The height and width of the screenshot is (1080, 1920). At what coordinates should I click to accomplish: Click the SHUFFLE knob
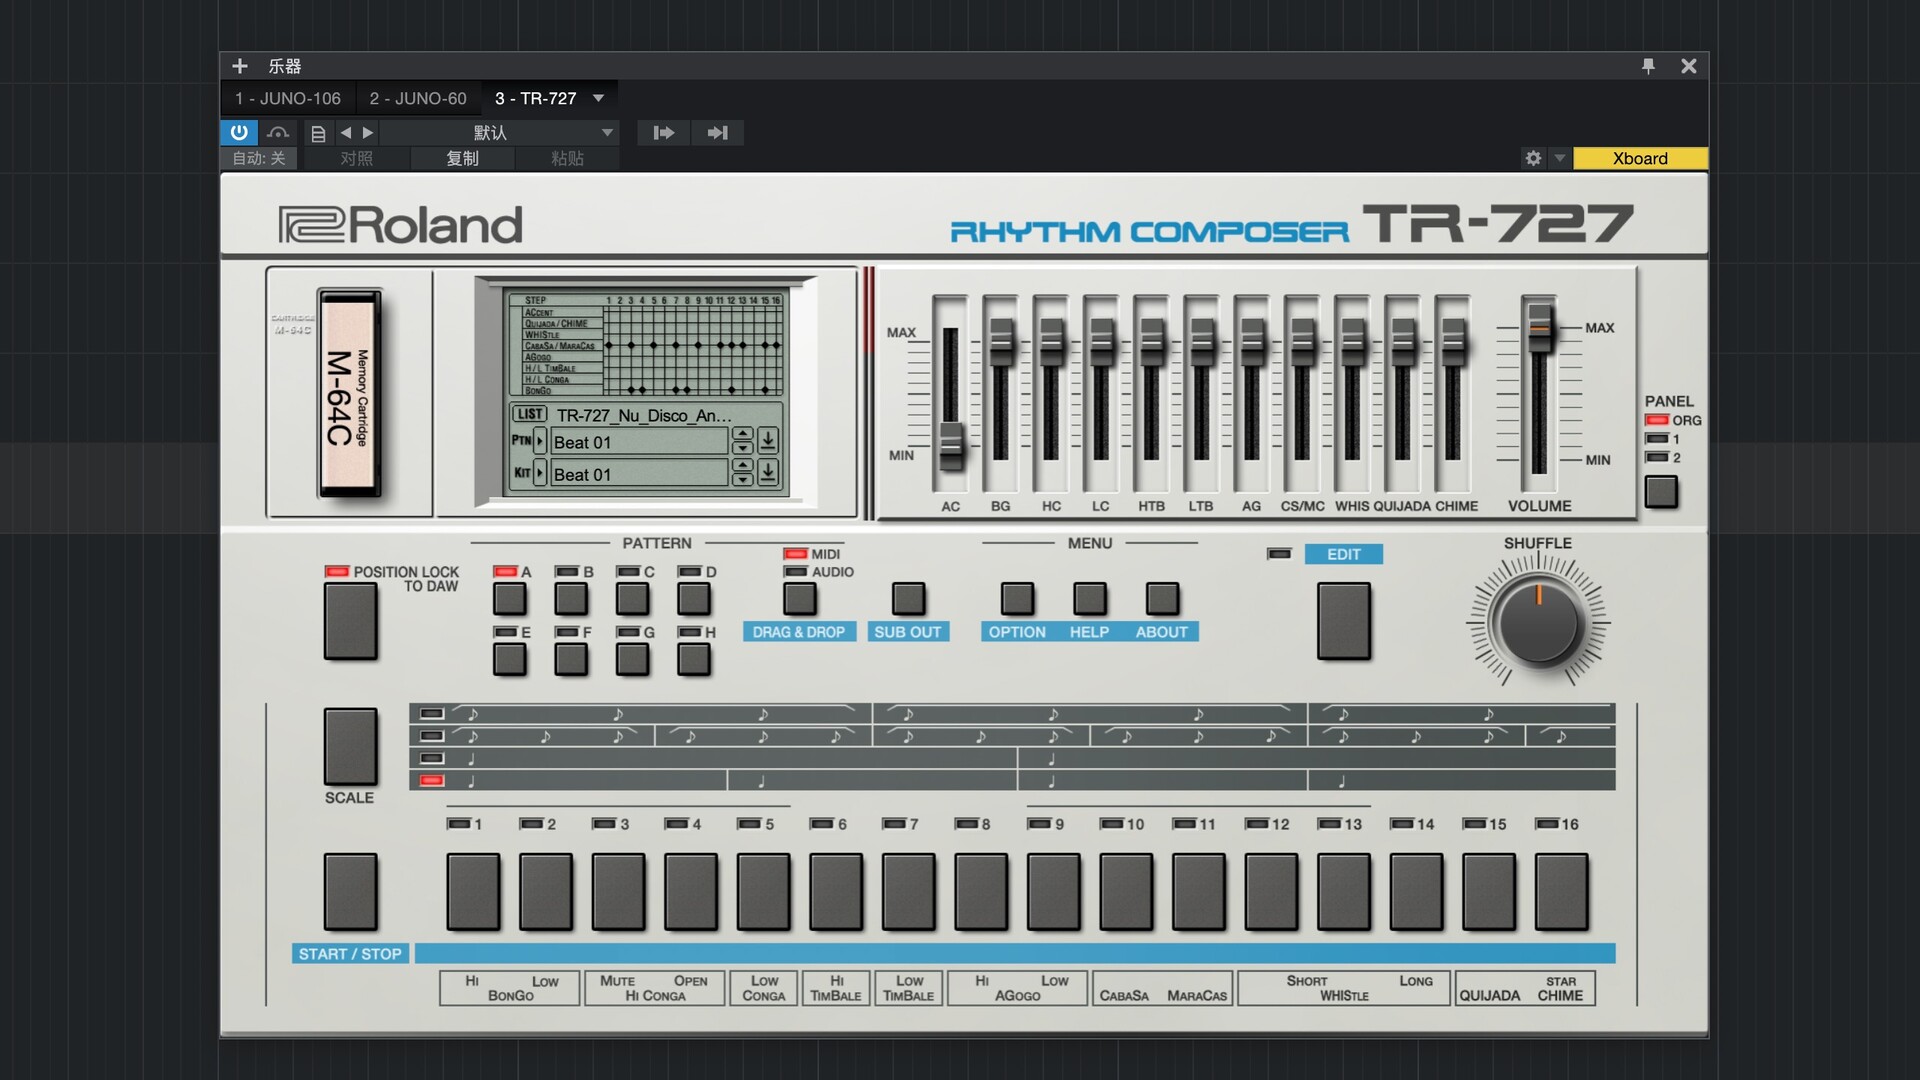click(1538, 623)
